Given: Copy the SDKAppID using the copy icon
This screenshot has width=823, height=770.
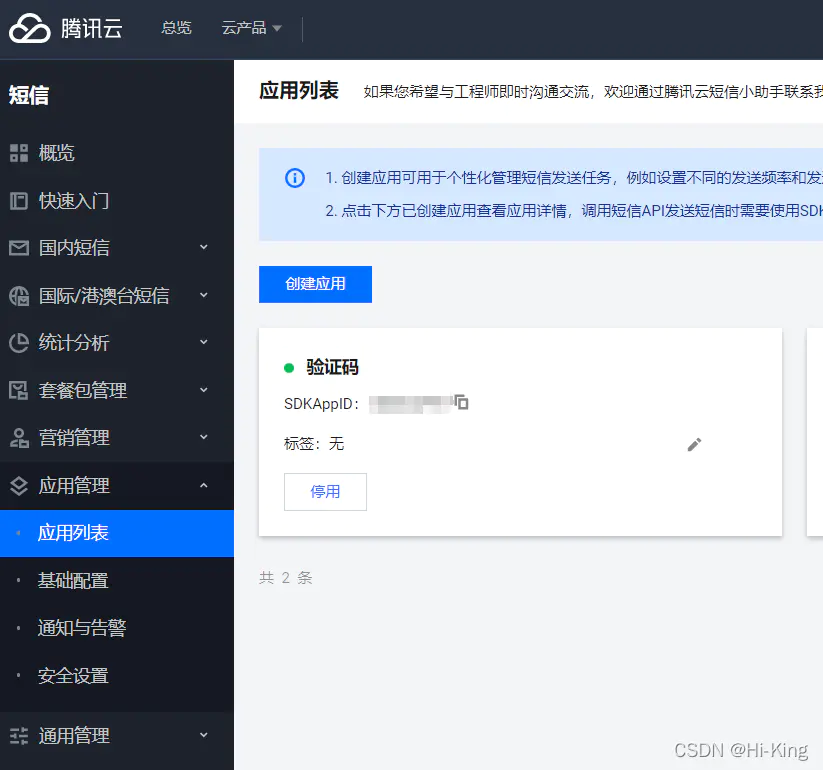Looking at the screenshot, I should coord(462,403).
